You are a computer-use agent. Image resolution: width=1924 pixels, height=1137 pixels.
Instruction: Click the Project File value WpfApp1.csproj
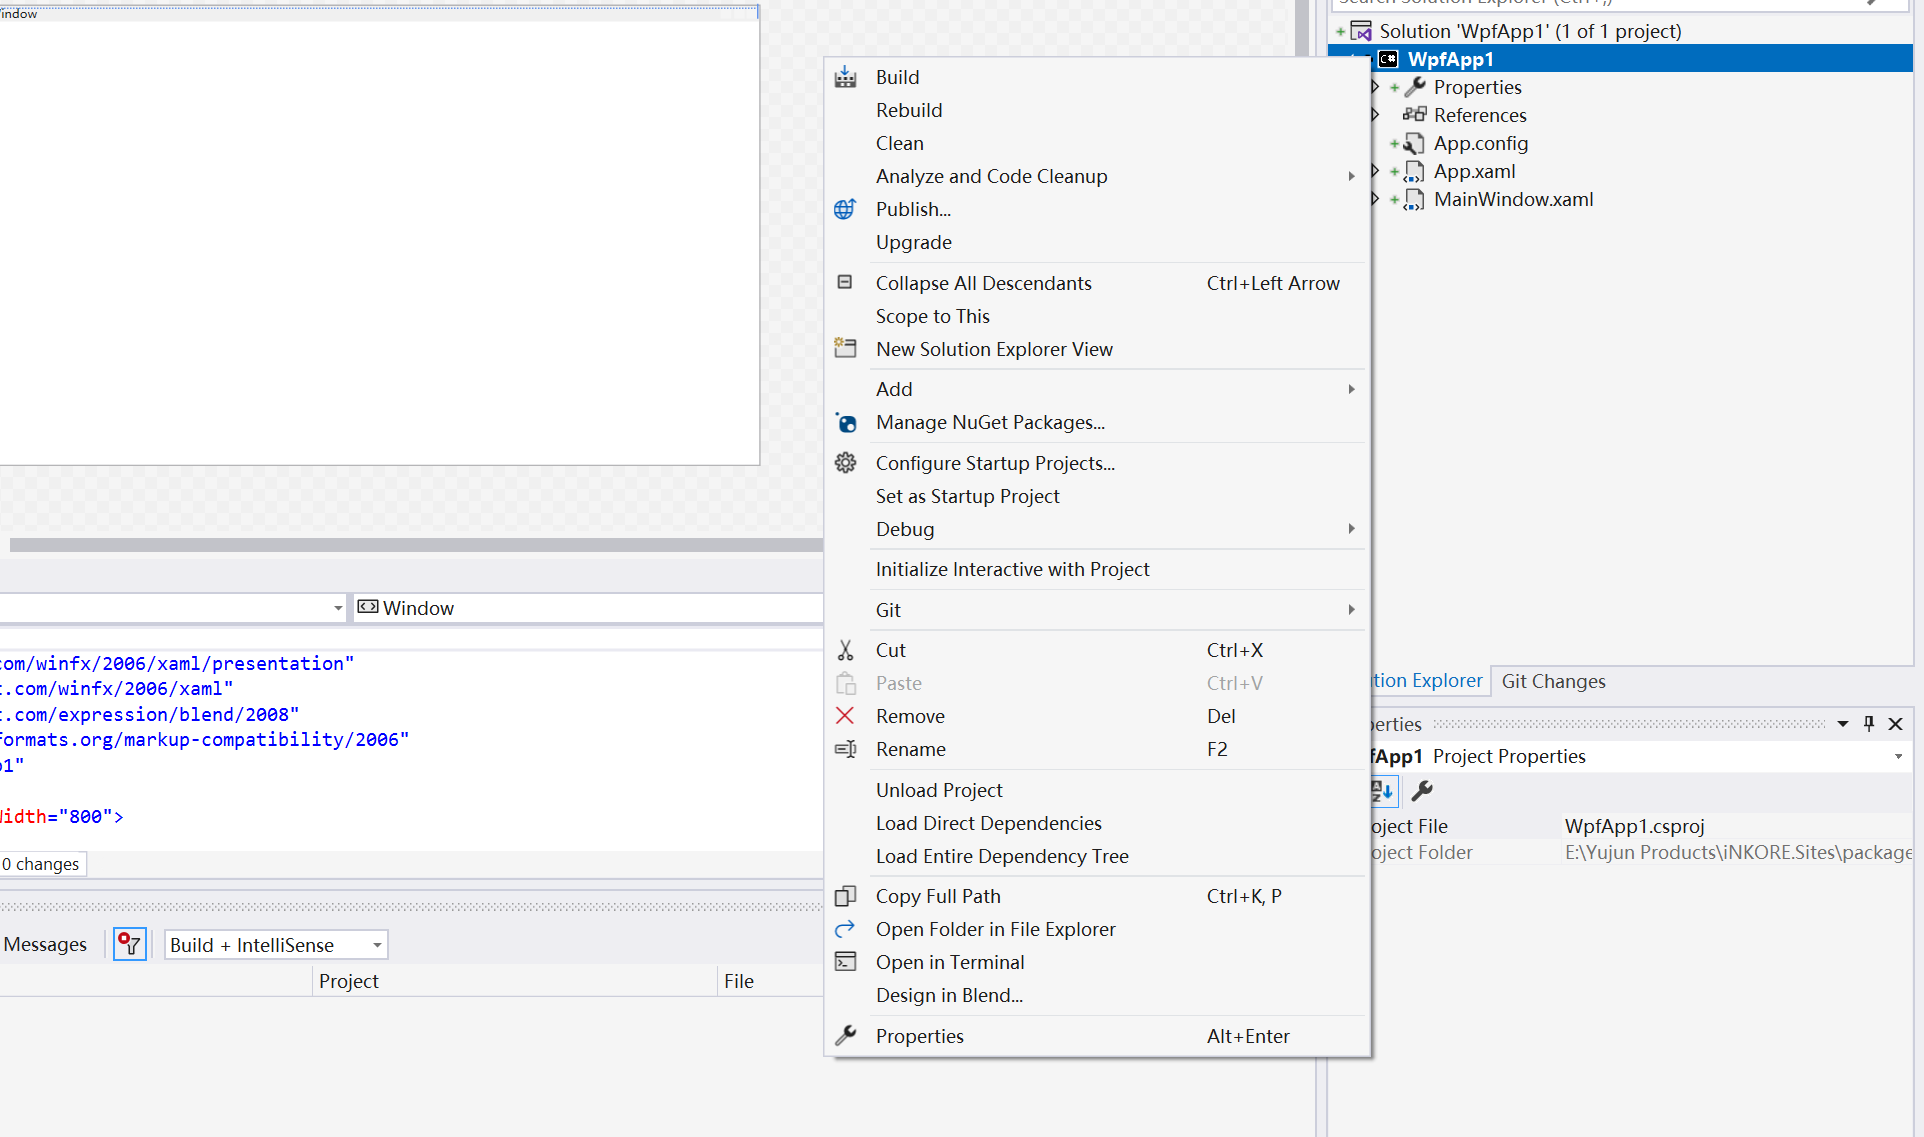pyautogui.click(x=1634, y=826)
